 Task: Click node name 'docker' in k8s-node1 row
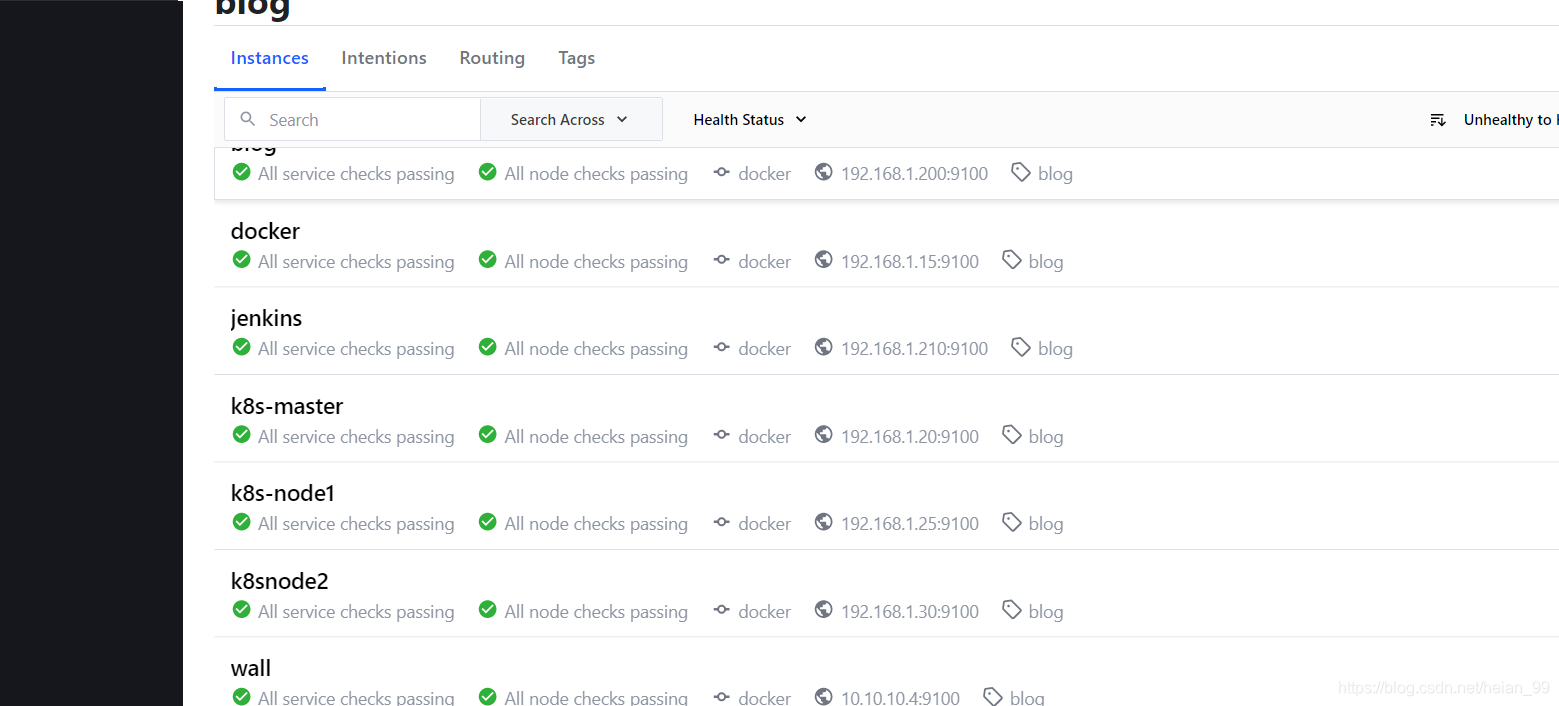coord(765,524)
